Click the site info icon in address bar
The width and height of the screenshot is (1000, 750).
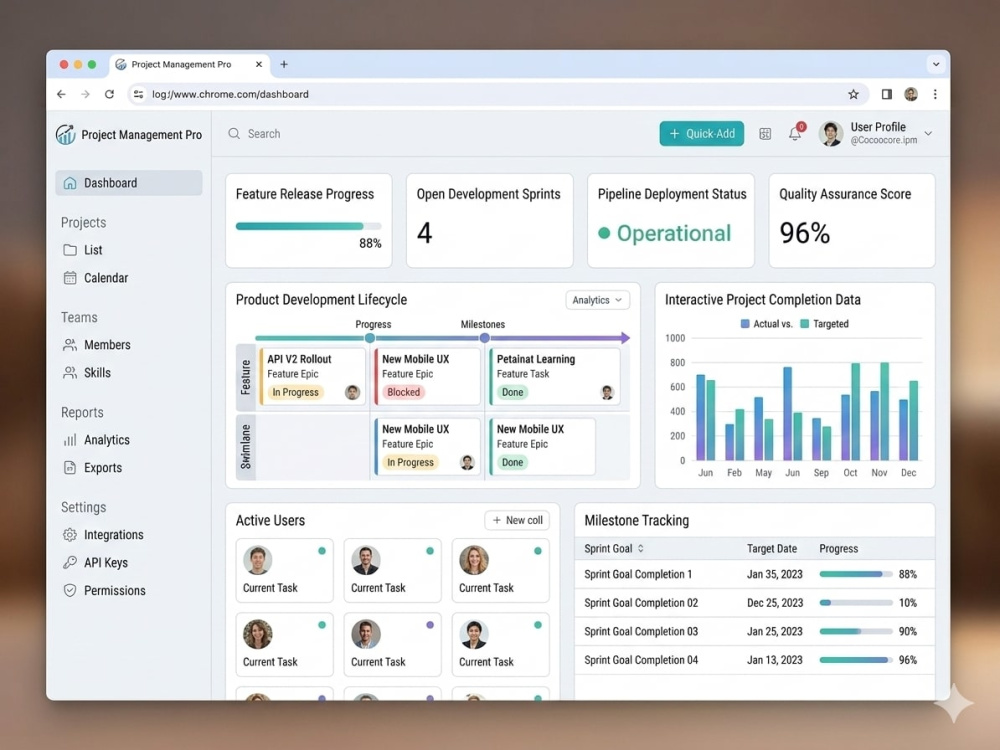138,94
